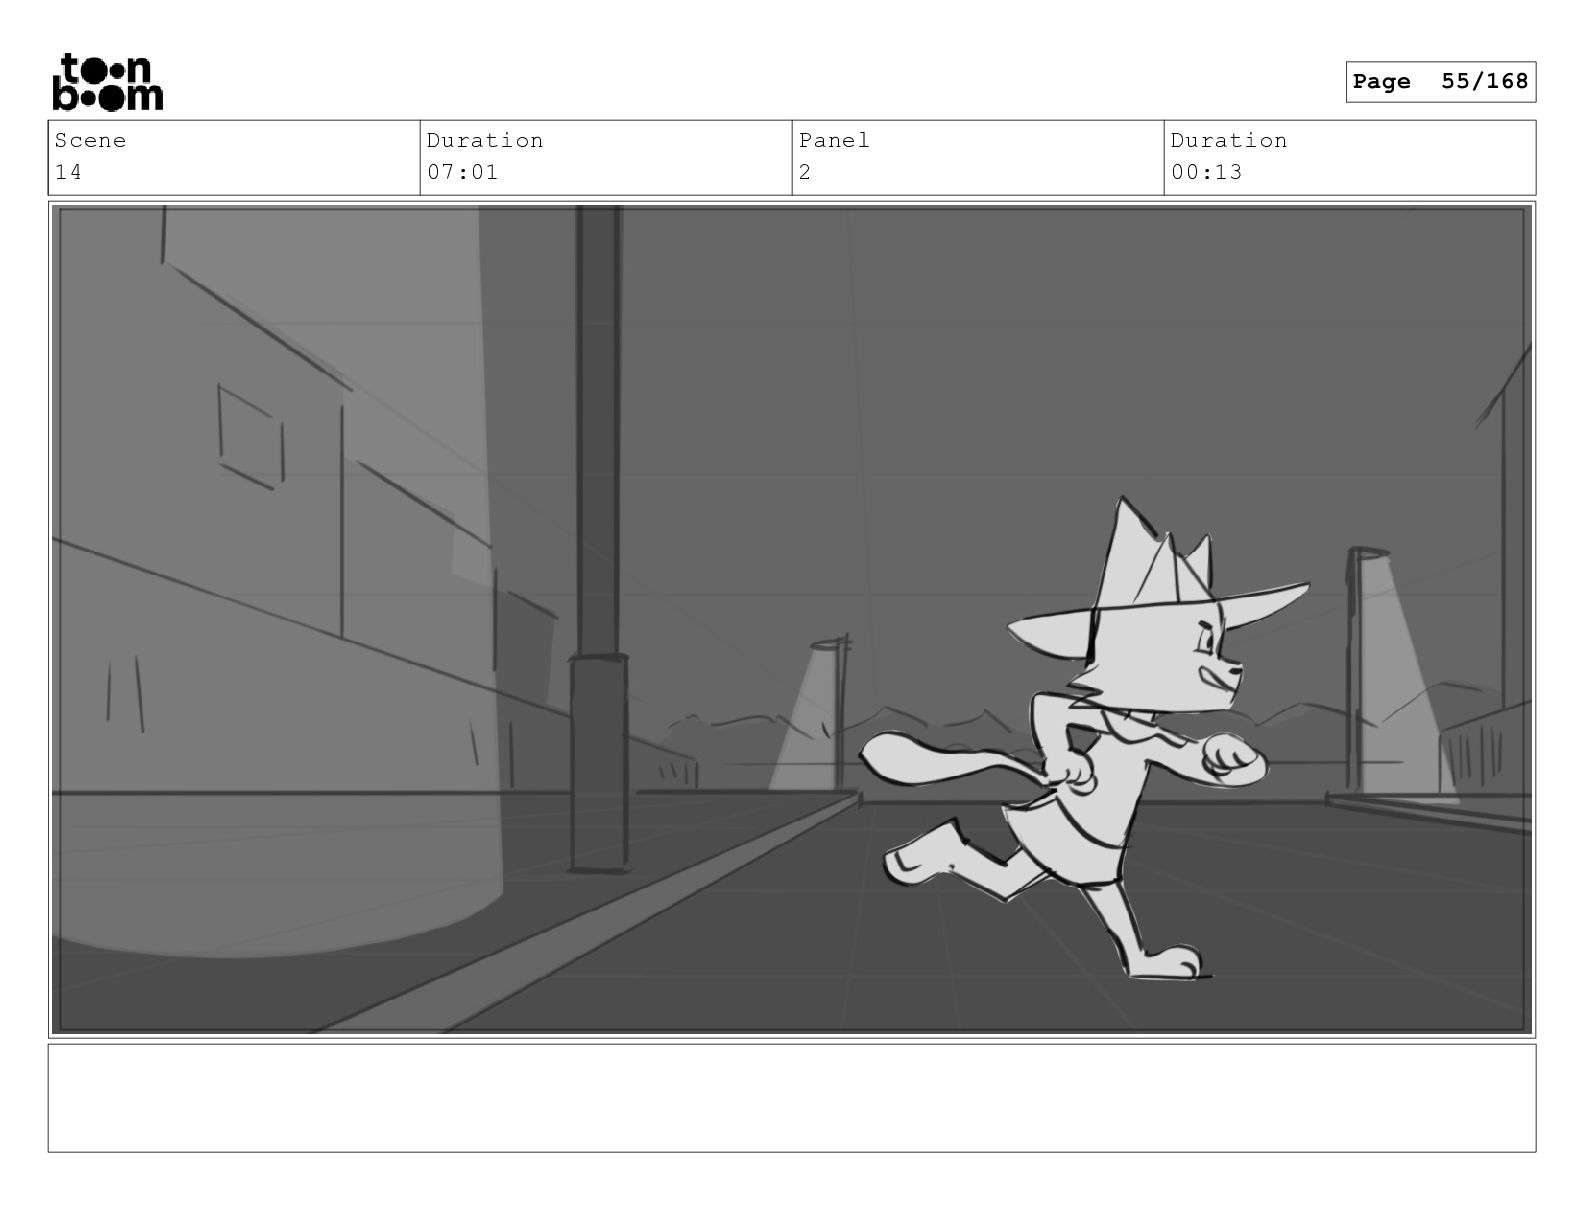Click panel duration value 00:13
This screenshot has width=1584, height=1224.
1206,172
